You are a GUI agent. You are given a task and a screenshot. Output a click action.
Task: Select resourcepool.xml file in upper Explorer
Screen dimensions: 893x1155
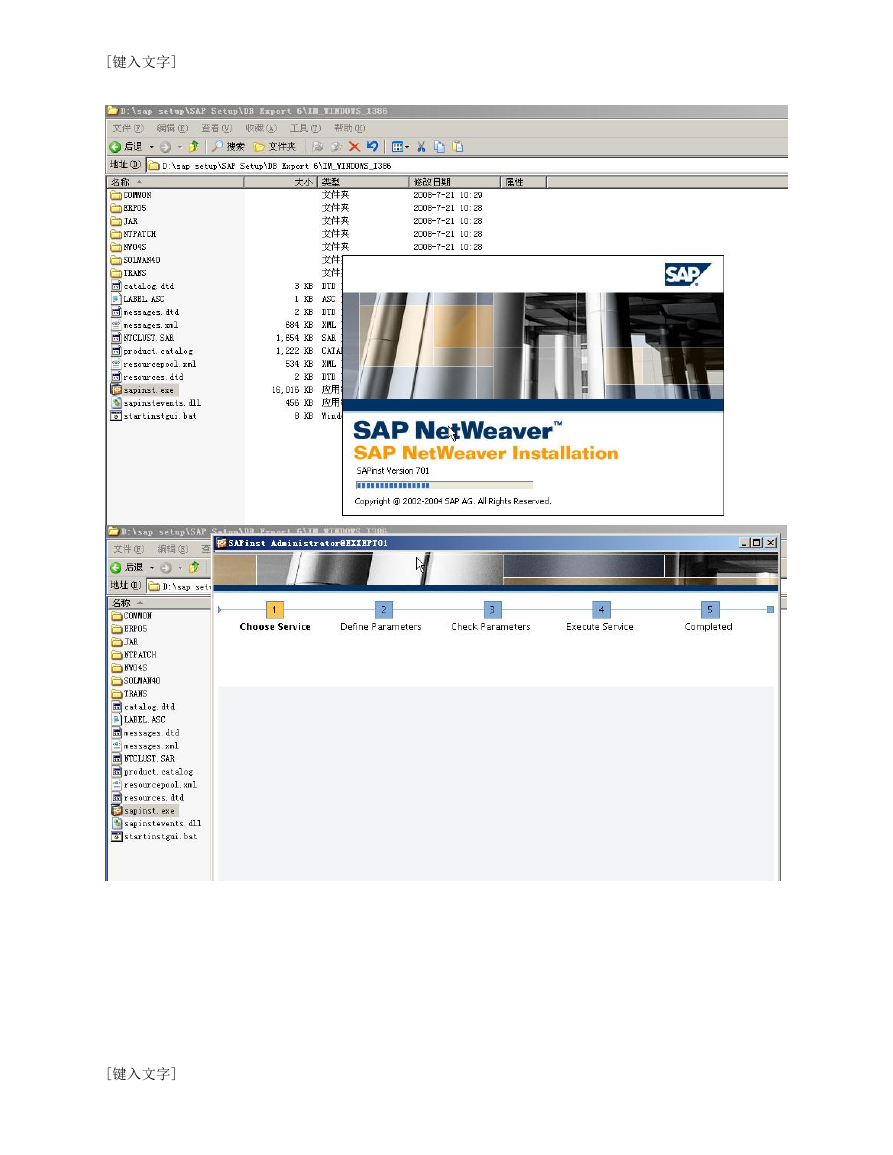point(153,365)
